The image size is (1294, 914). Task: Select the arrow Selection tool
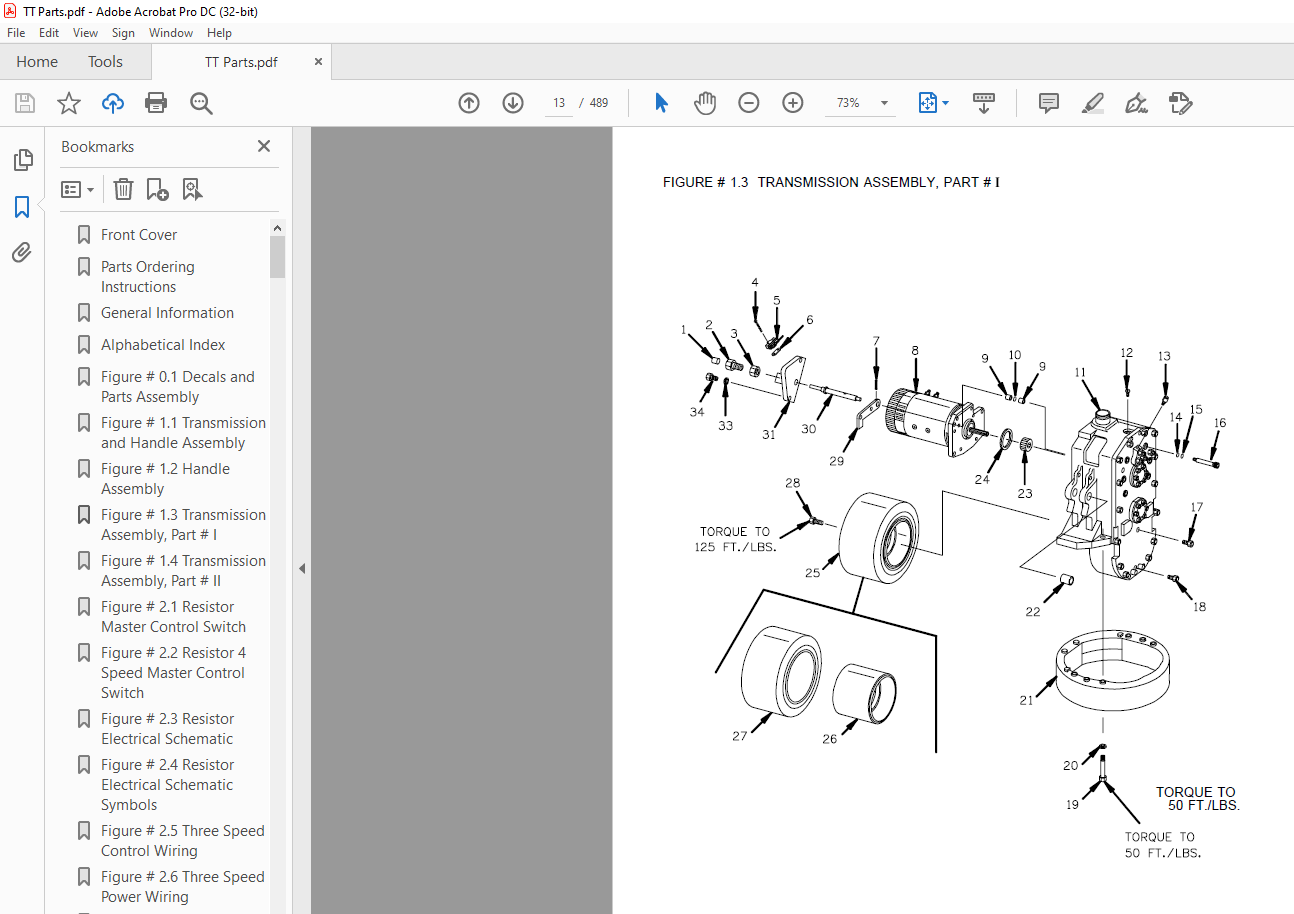click(x=661, y=103)
